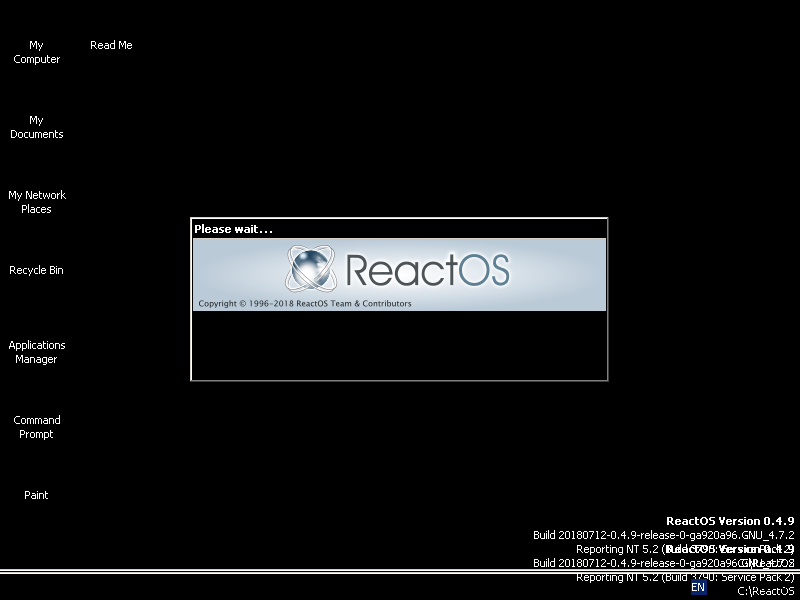Select the Paint icon label
The height and width of the screenshot is (600, 800).
point(36,494)
